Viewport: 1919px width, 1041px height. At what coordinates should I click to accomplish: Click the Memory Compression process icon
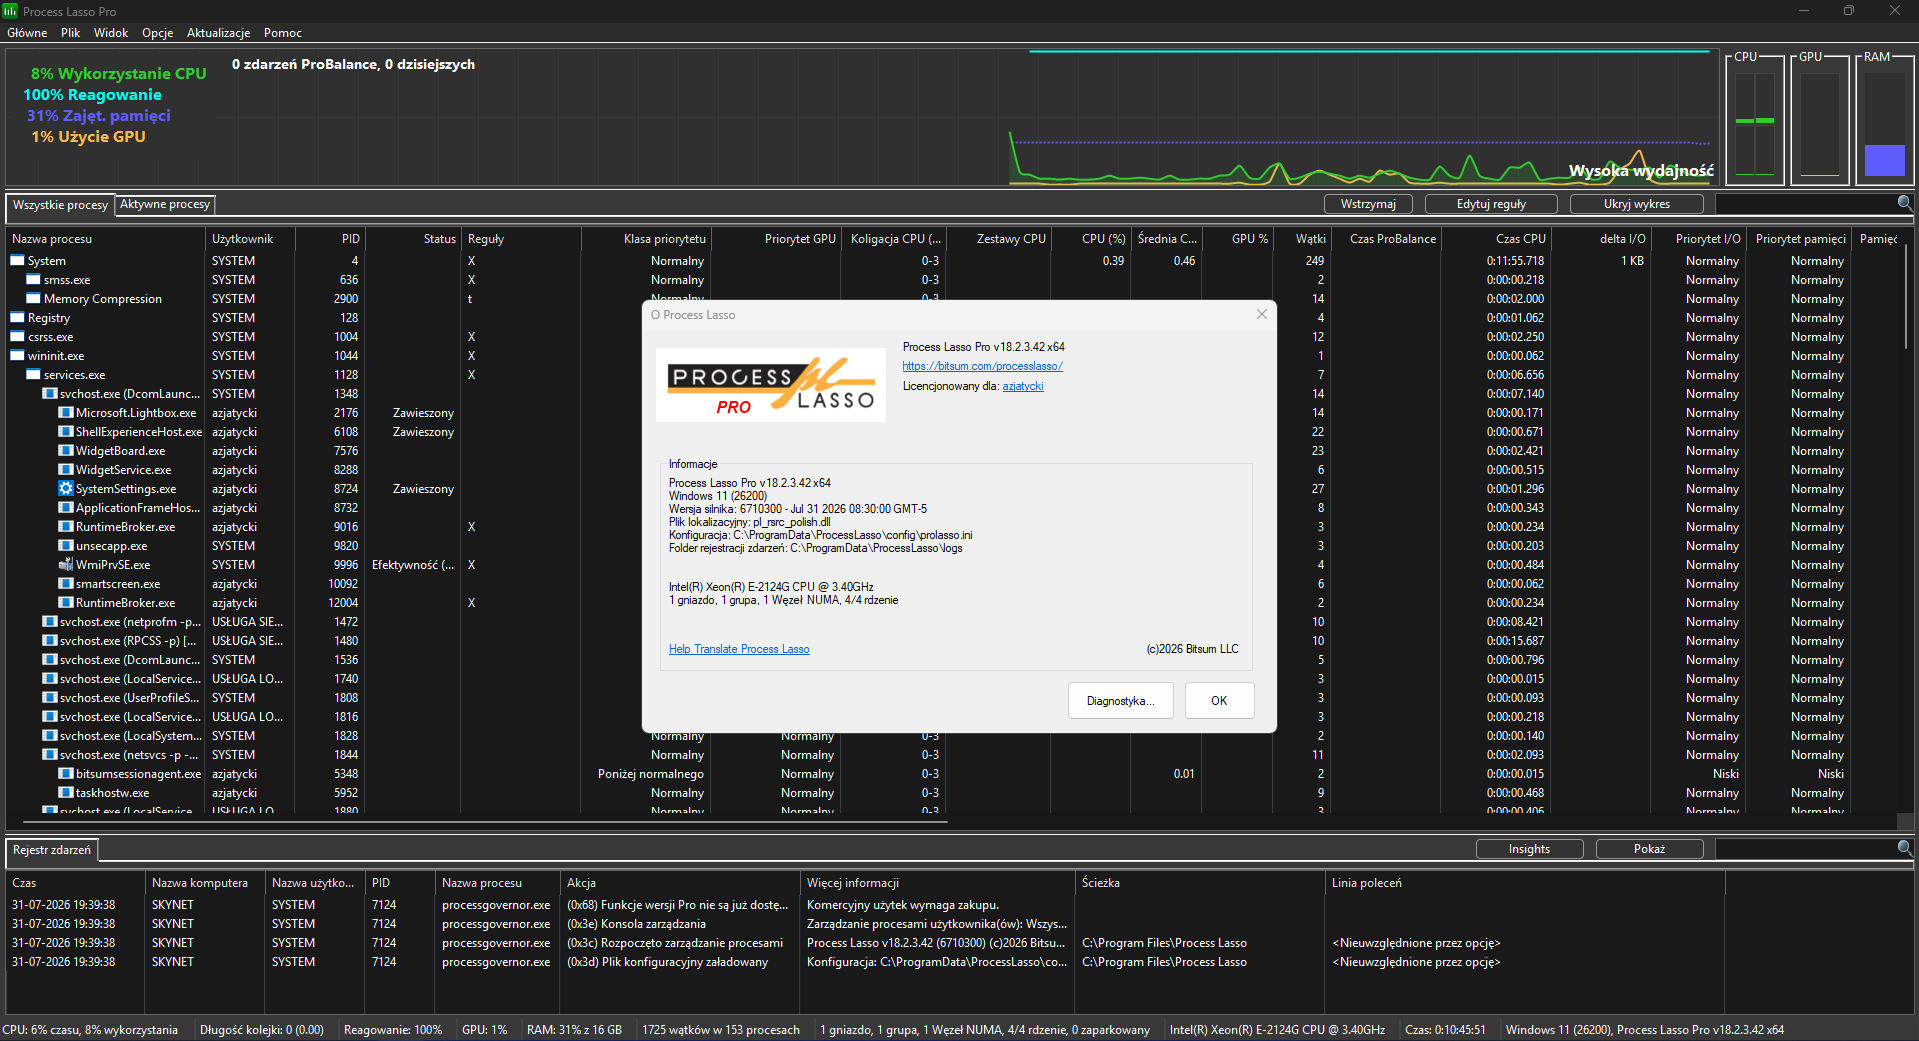(33, 299)
